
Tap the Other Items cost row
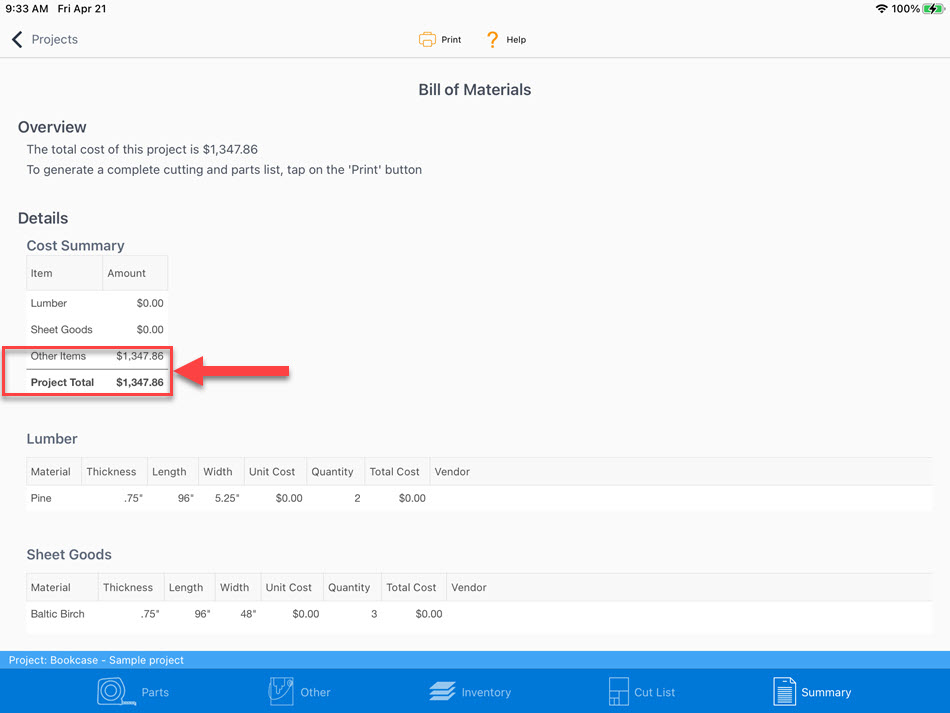(x=97, y=356)
